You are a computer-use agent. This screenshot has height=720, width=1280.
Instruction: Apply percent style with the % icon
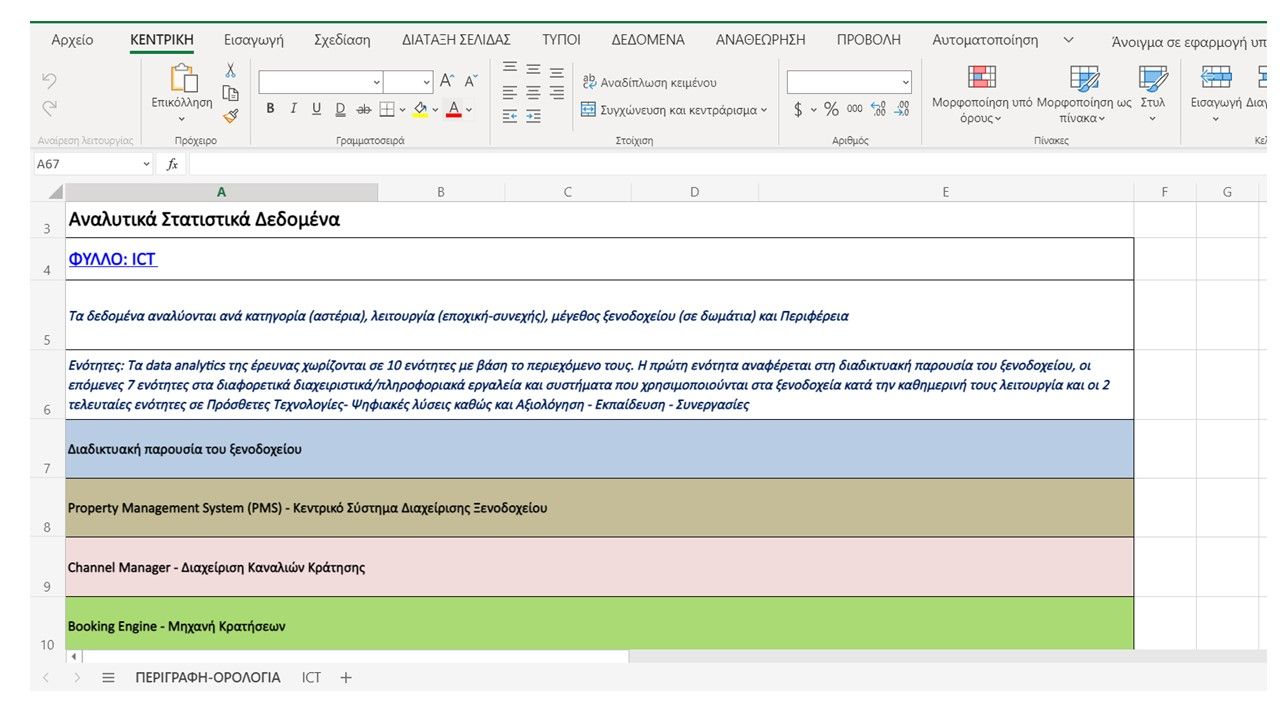coord(831,109)
